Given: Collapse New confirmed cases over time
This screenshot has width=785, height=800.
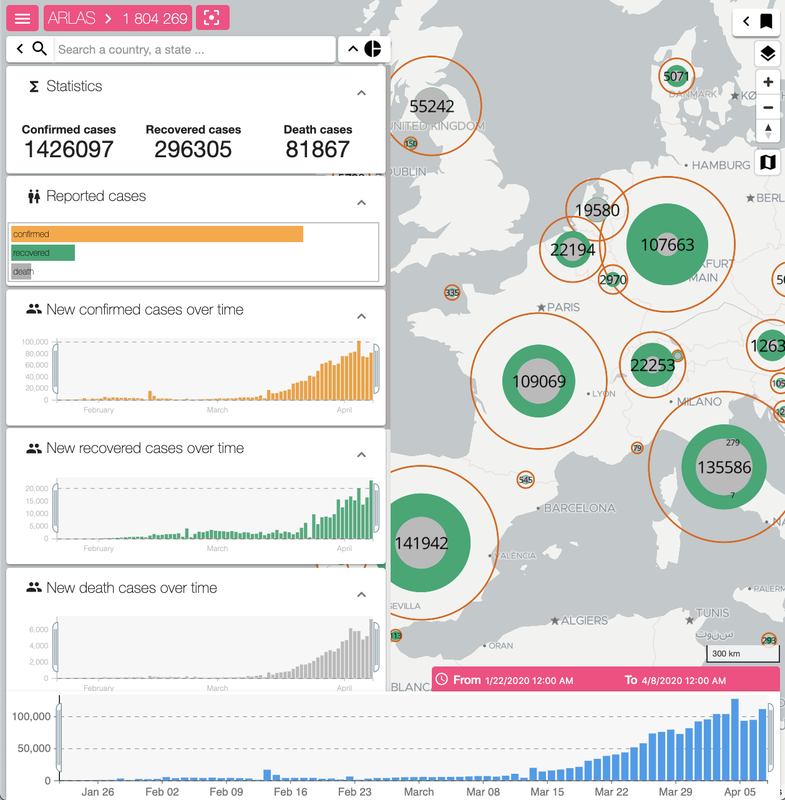Looking at the screenshot, I should pos(362,316).
